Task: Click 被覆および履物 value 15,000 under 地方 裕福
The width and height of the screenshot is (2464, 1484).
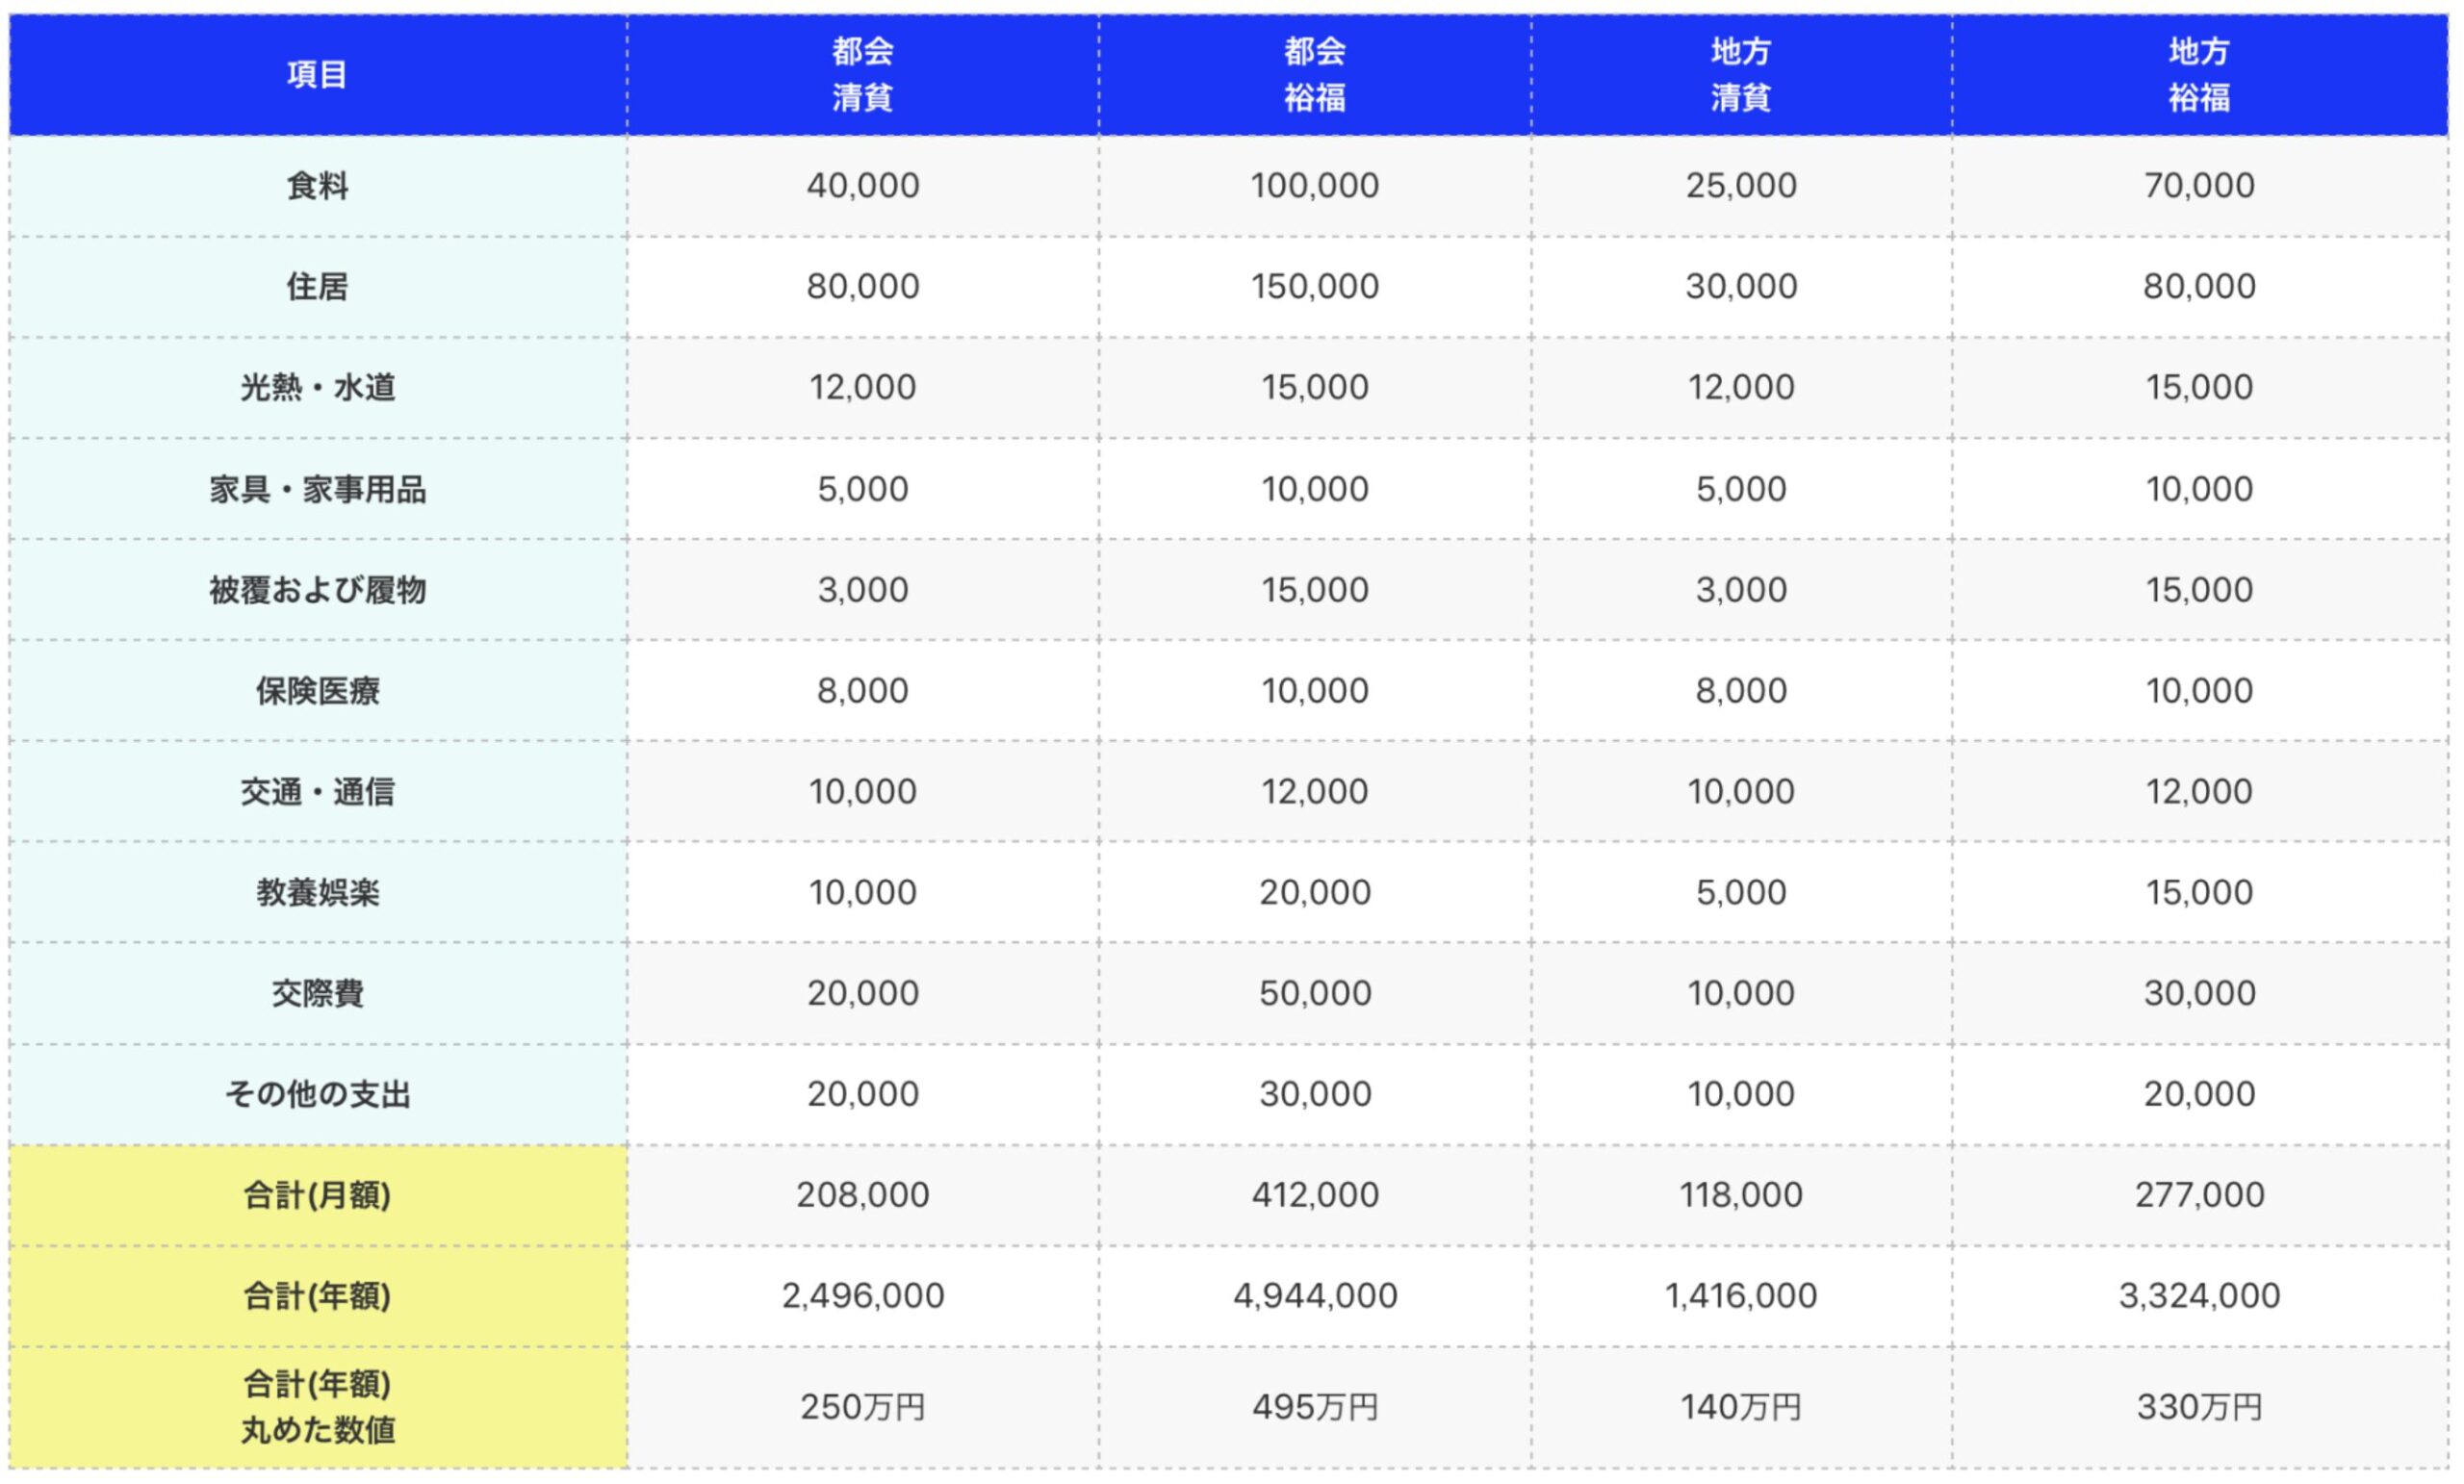Action: point(2199,590)
